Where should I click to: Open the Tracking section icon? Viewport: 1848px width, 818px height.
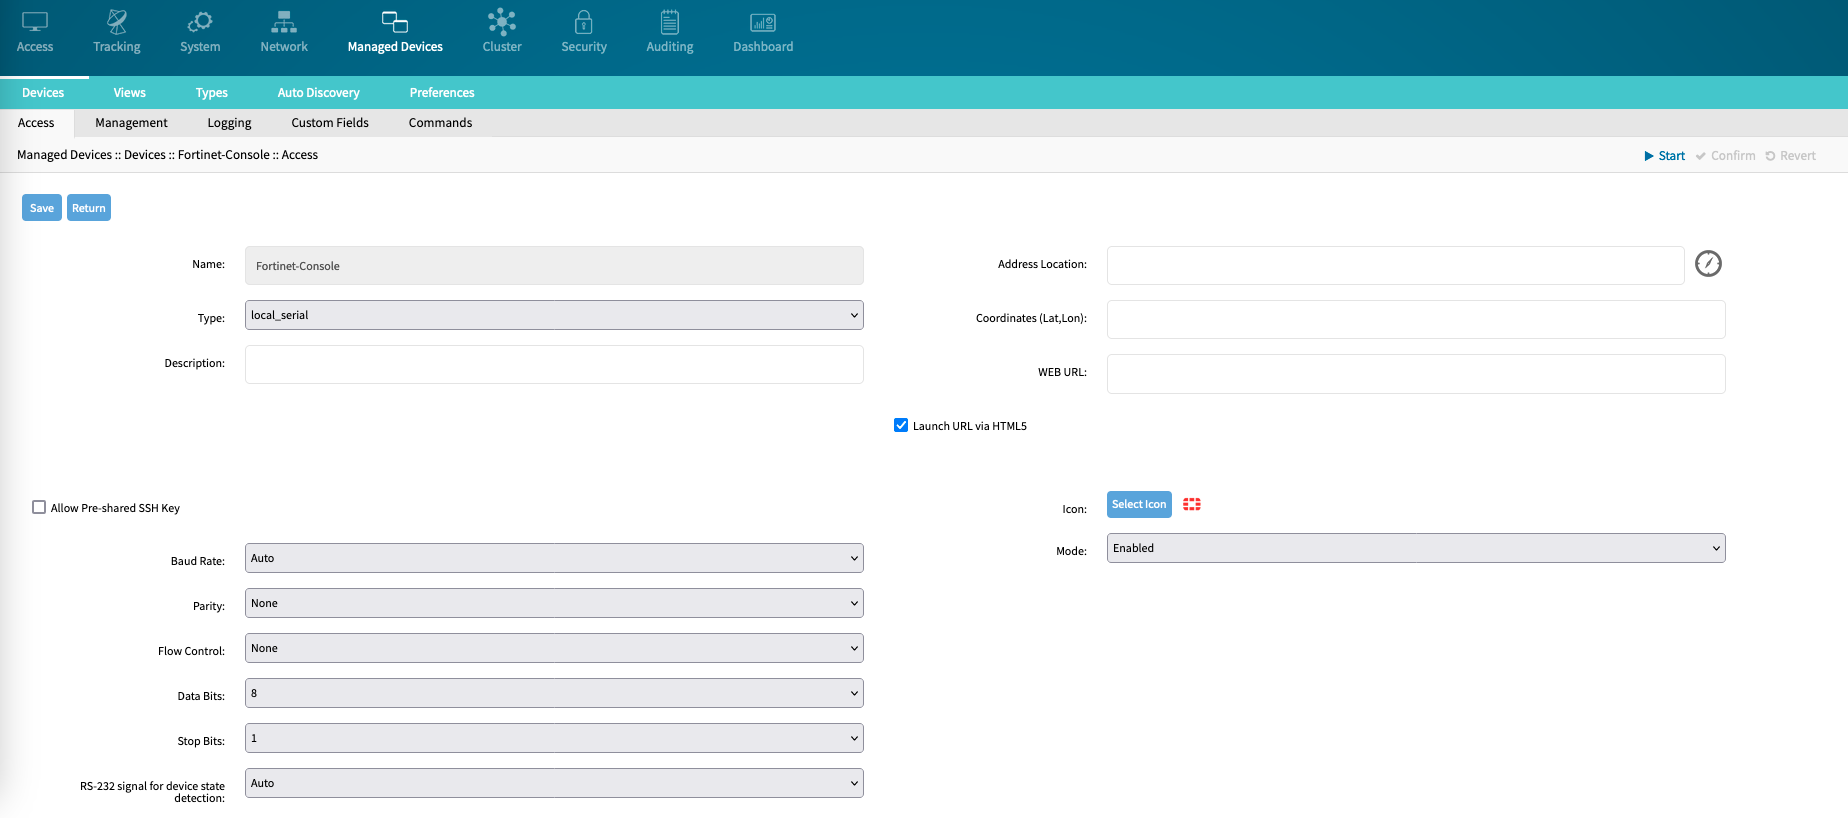(117, 22)
